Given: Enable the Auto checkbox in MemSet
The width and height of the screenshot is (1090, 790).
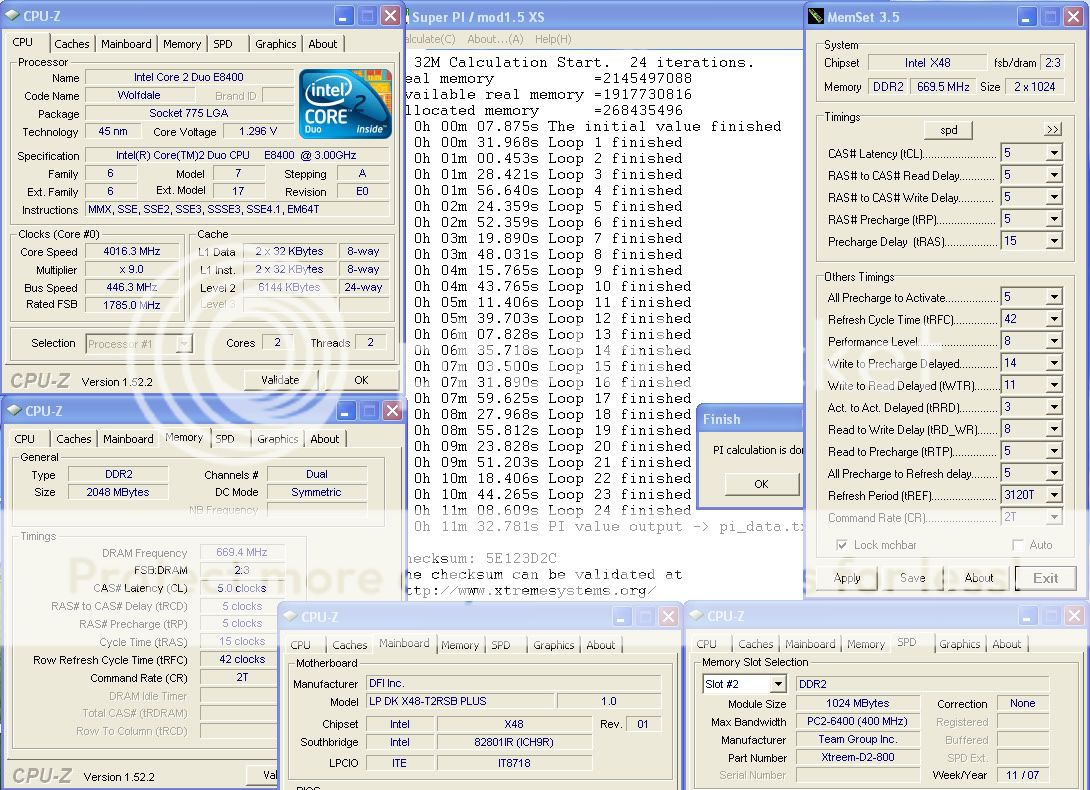Looking at the screenshot, I should tap(1018, 545).
